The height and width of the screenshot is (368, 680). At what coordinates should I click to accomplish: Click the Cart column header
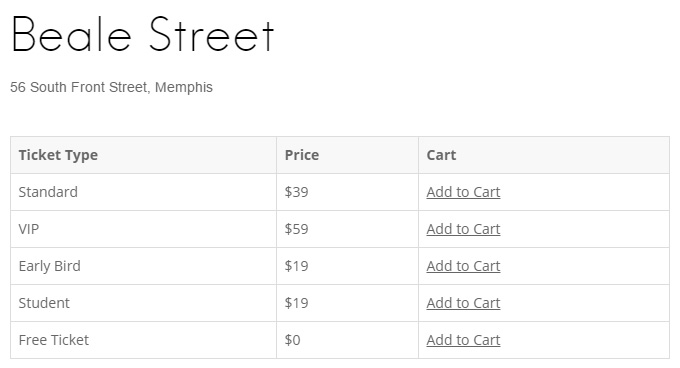[x=441, y=155]
